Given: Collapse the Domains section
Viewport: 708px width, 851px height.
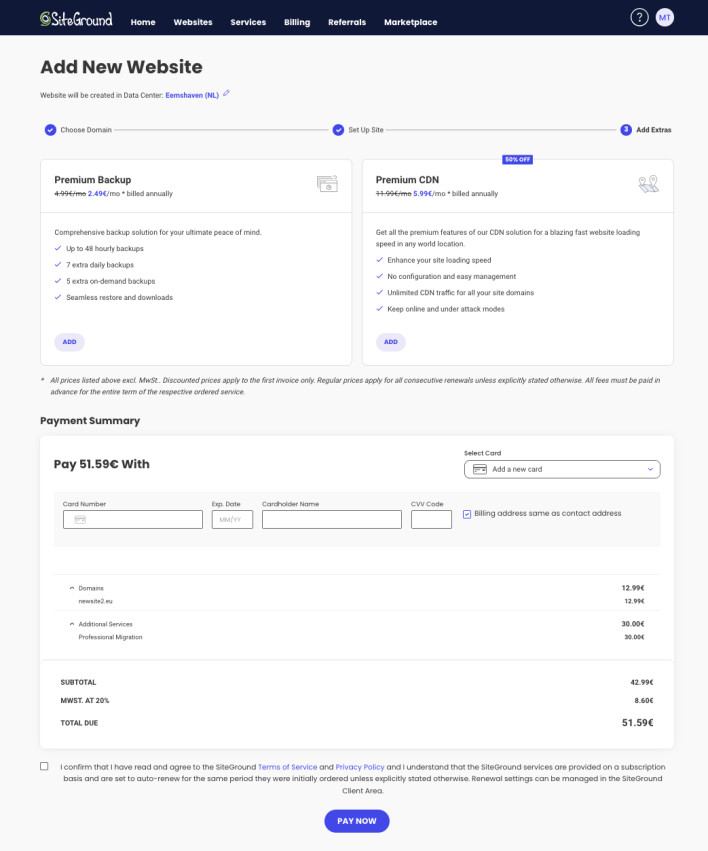Looking at the screenshot, I should (x=72, y=588).
